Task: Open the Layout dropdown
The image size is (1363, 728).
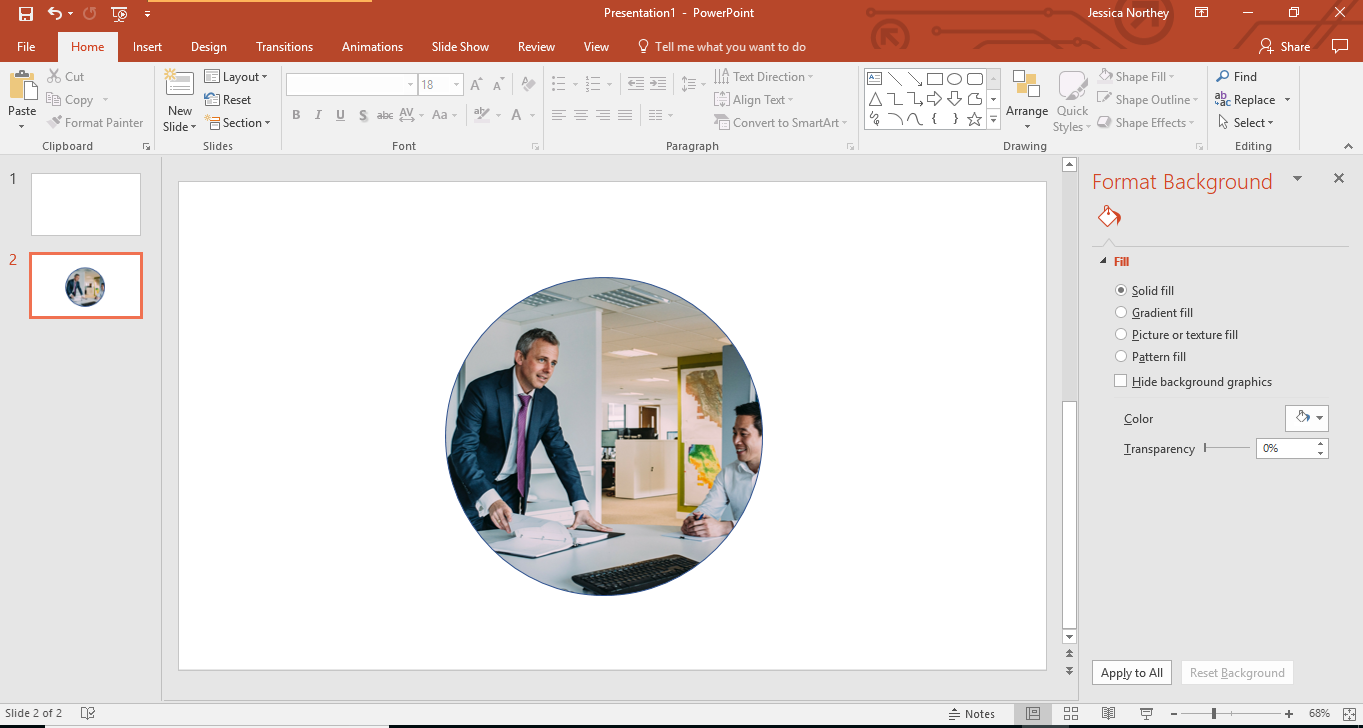Action: (x=237, y=76)
